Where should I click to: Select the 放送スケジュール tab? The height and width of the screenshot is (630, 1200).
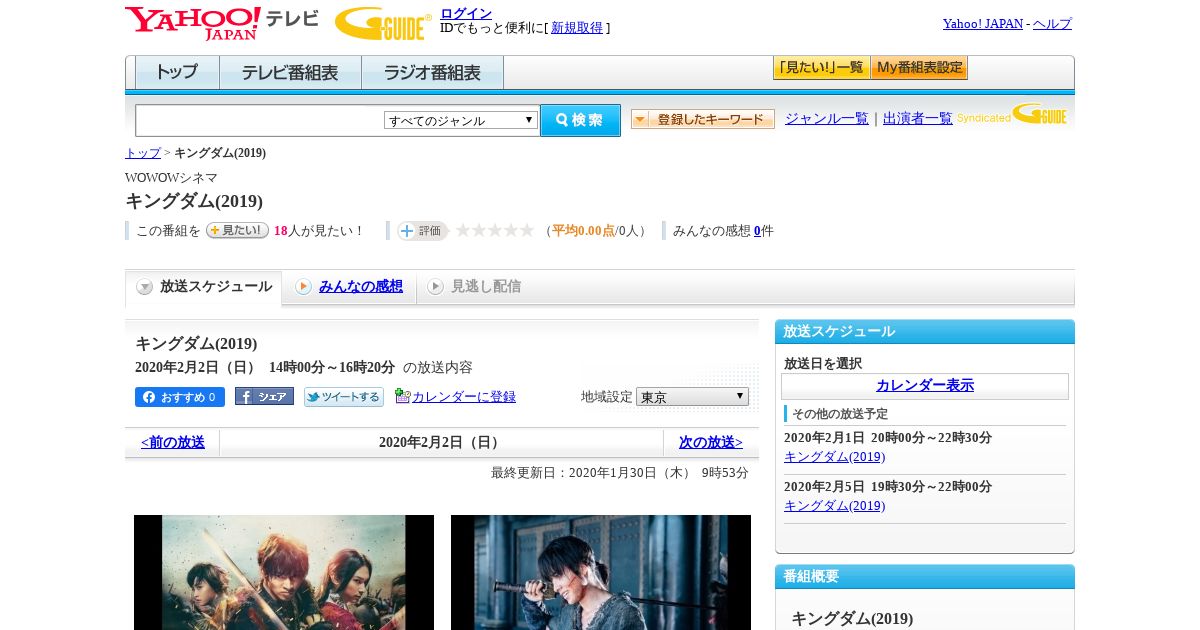[x=203, y=287]
